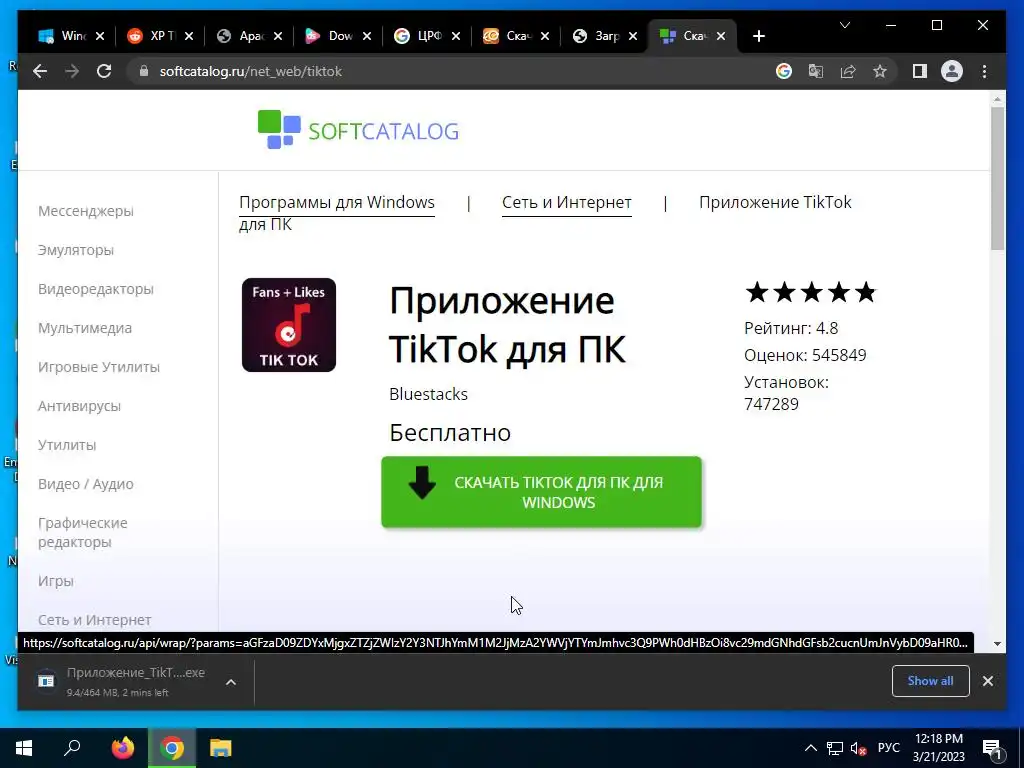Open Утилиты sidebar category
Image resolution: width=1024 pixels, height=768 pixels.
(67, 445)
